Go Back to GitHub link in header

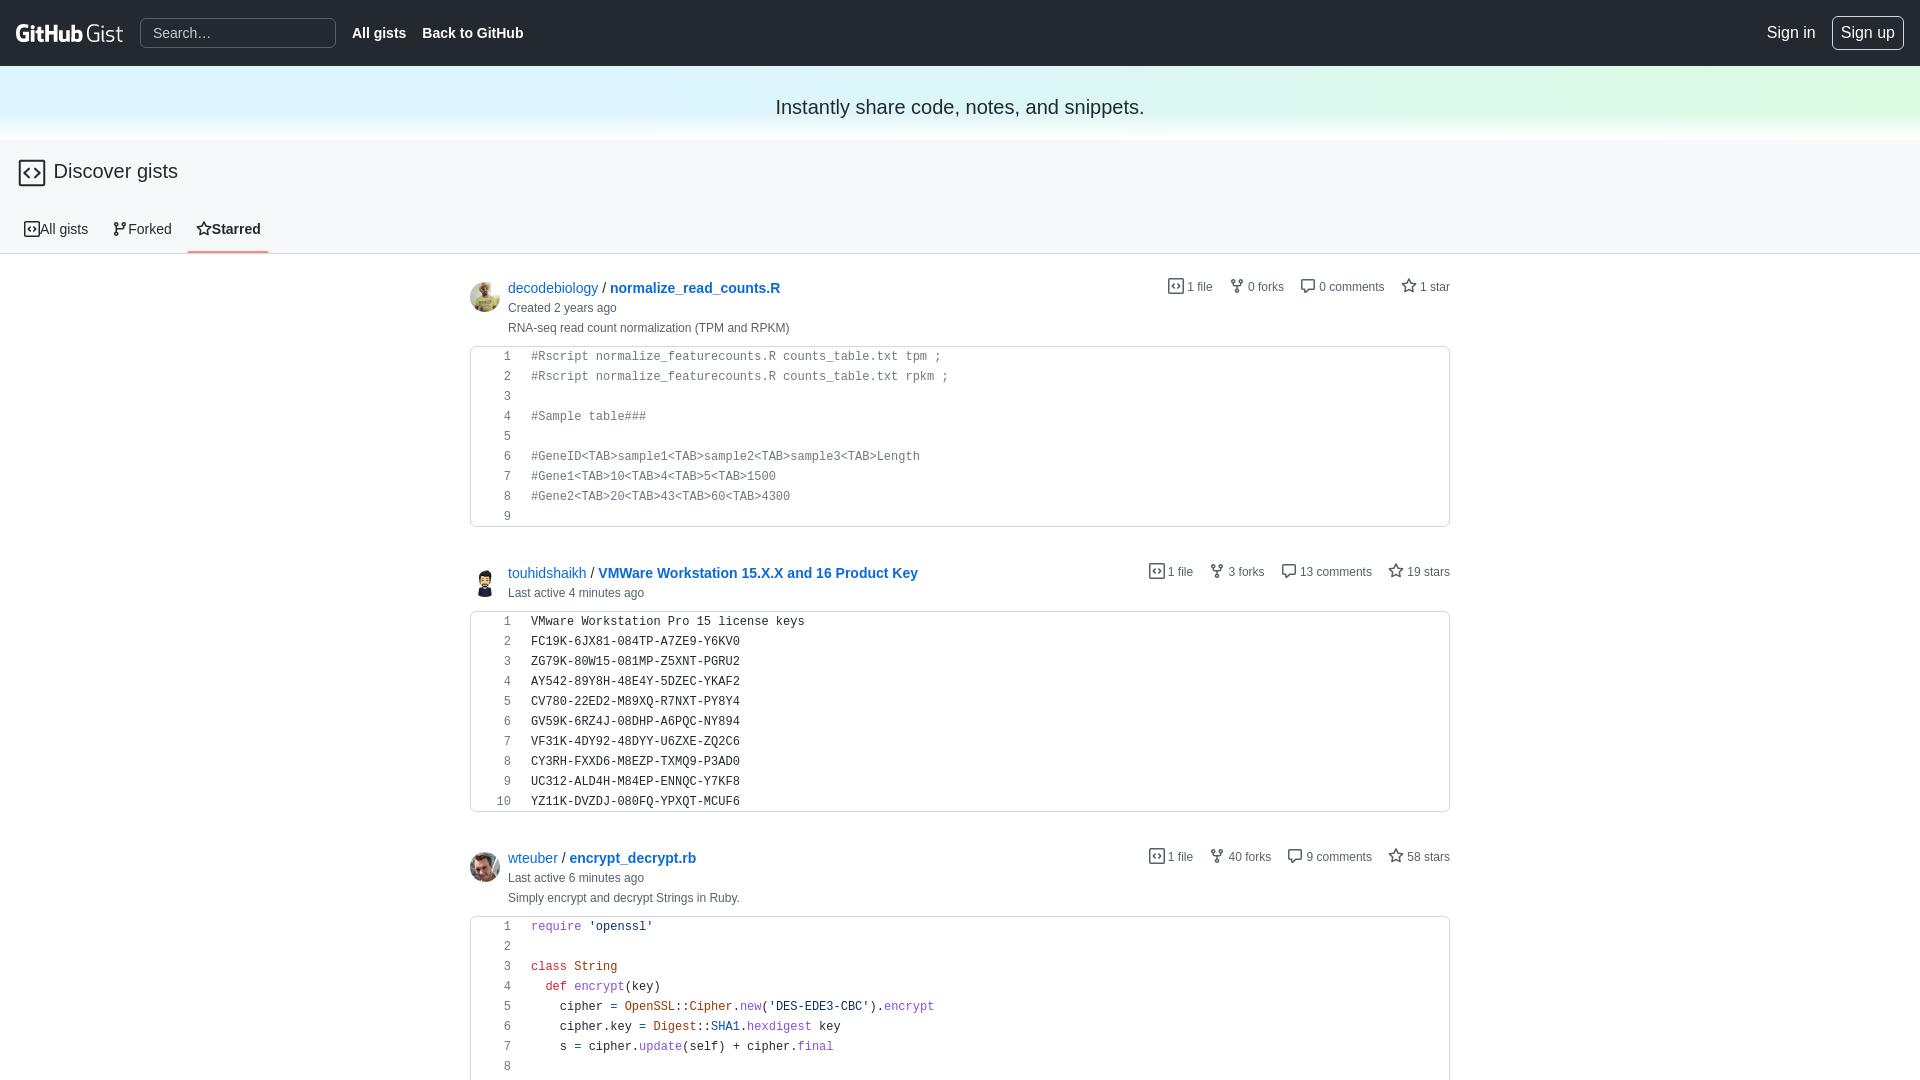[472, 33]
